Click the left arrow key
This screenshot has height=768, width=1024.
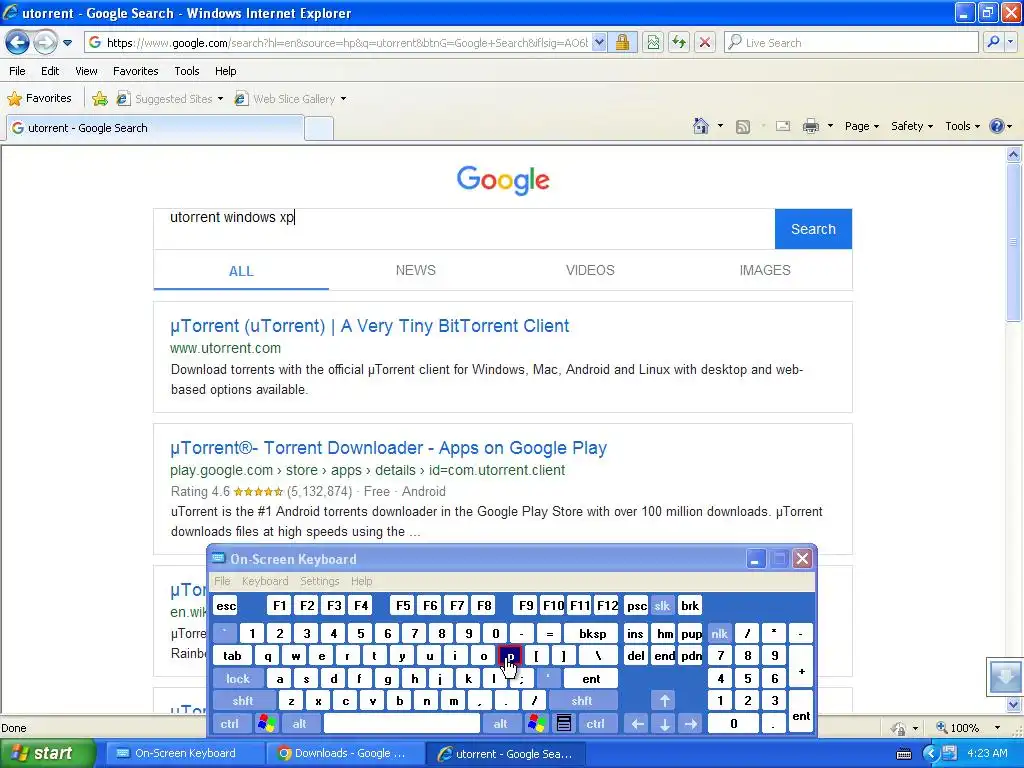click(638, 724)
